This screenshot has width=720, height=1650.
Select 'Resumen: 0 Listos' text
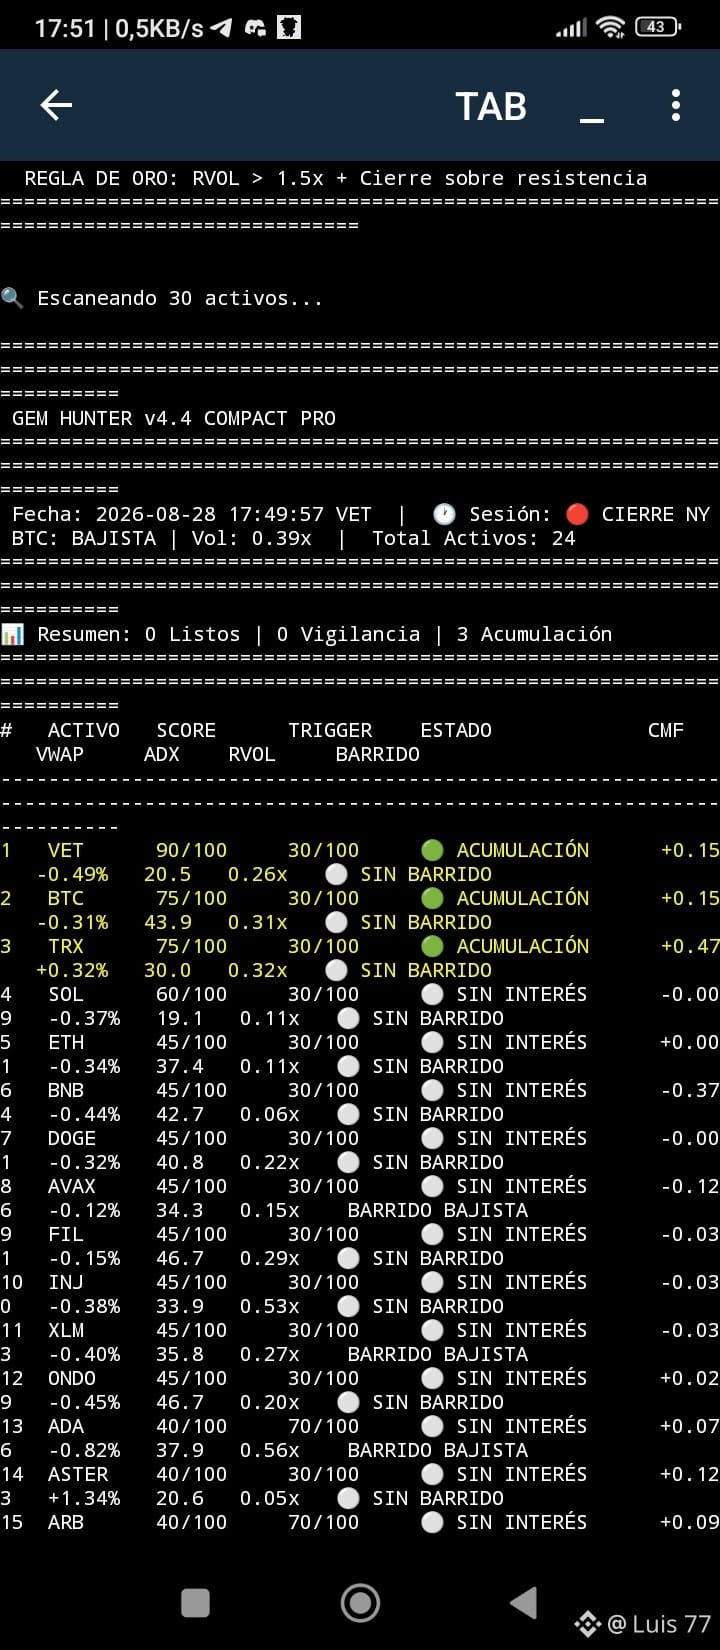pos(139,634)
